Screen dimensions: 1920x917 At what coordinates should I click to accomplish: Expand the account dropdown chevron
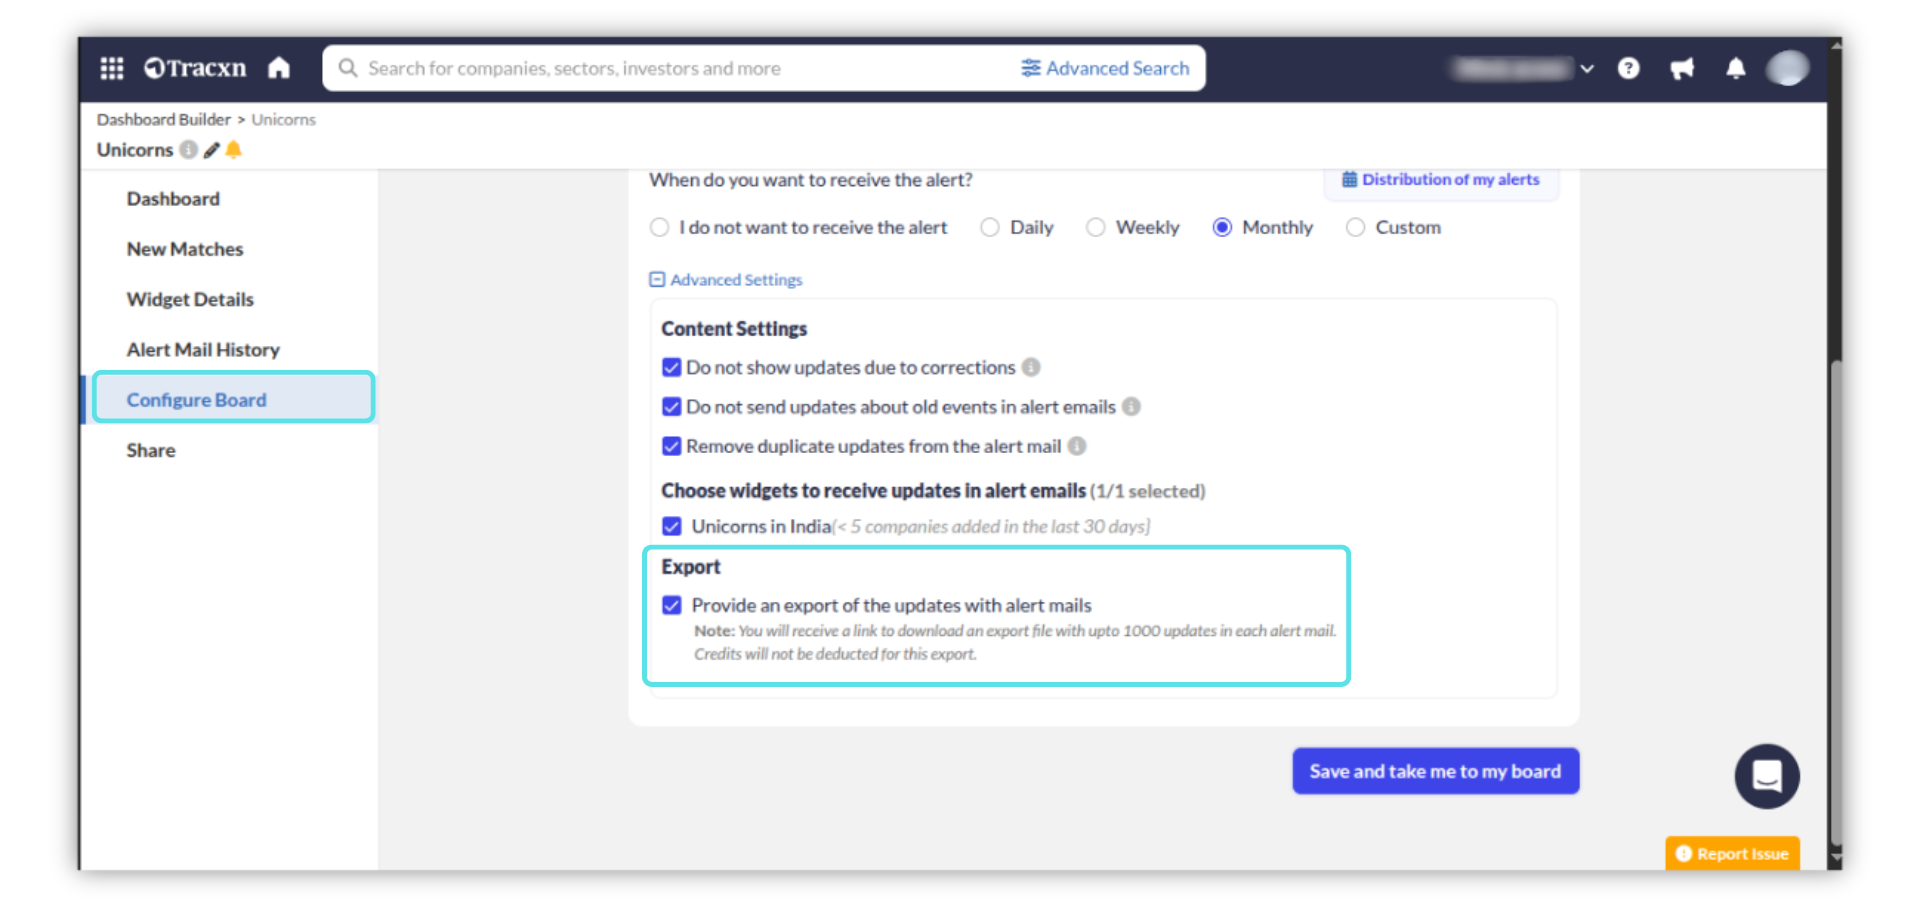click(x=1587, y=69)
